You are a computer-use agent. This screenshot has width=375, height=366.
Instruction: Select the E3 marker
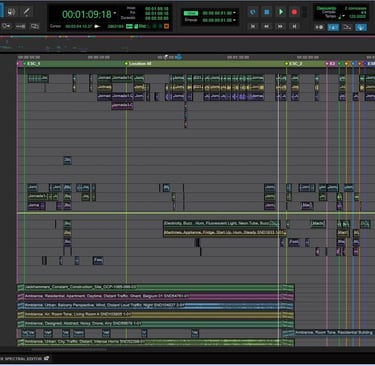[332, 63]
